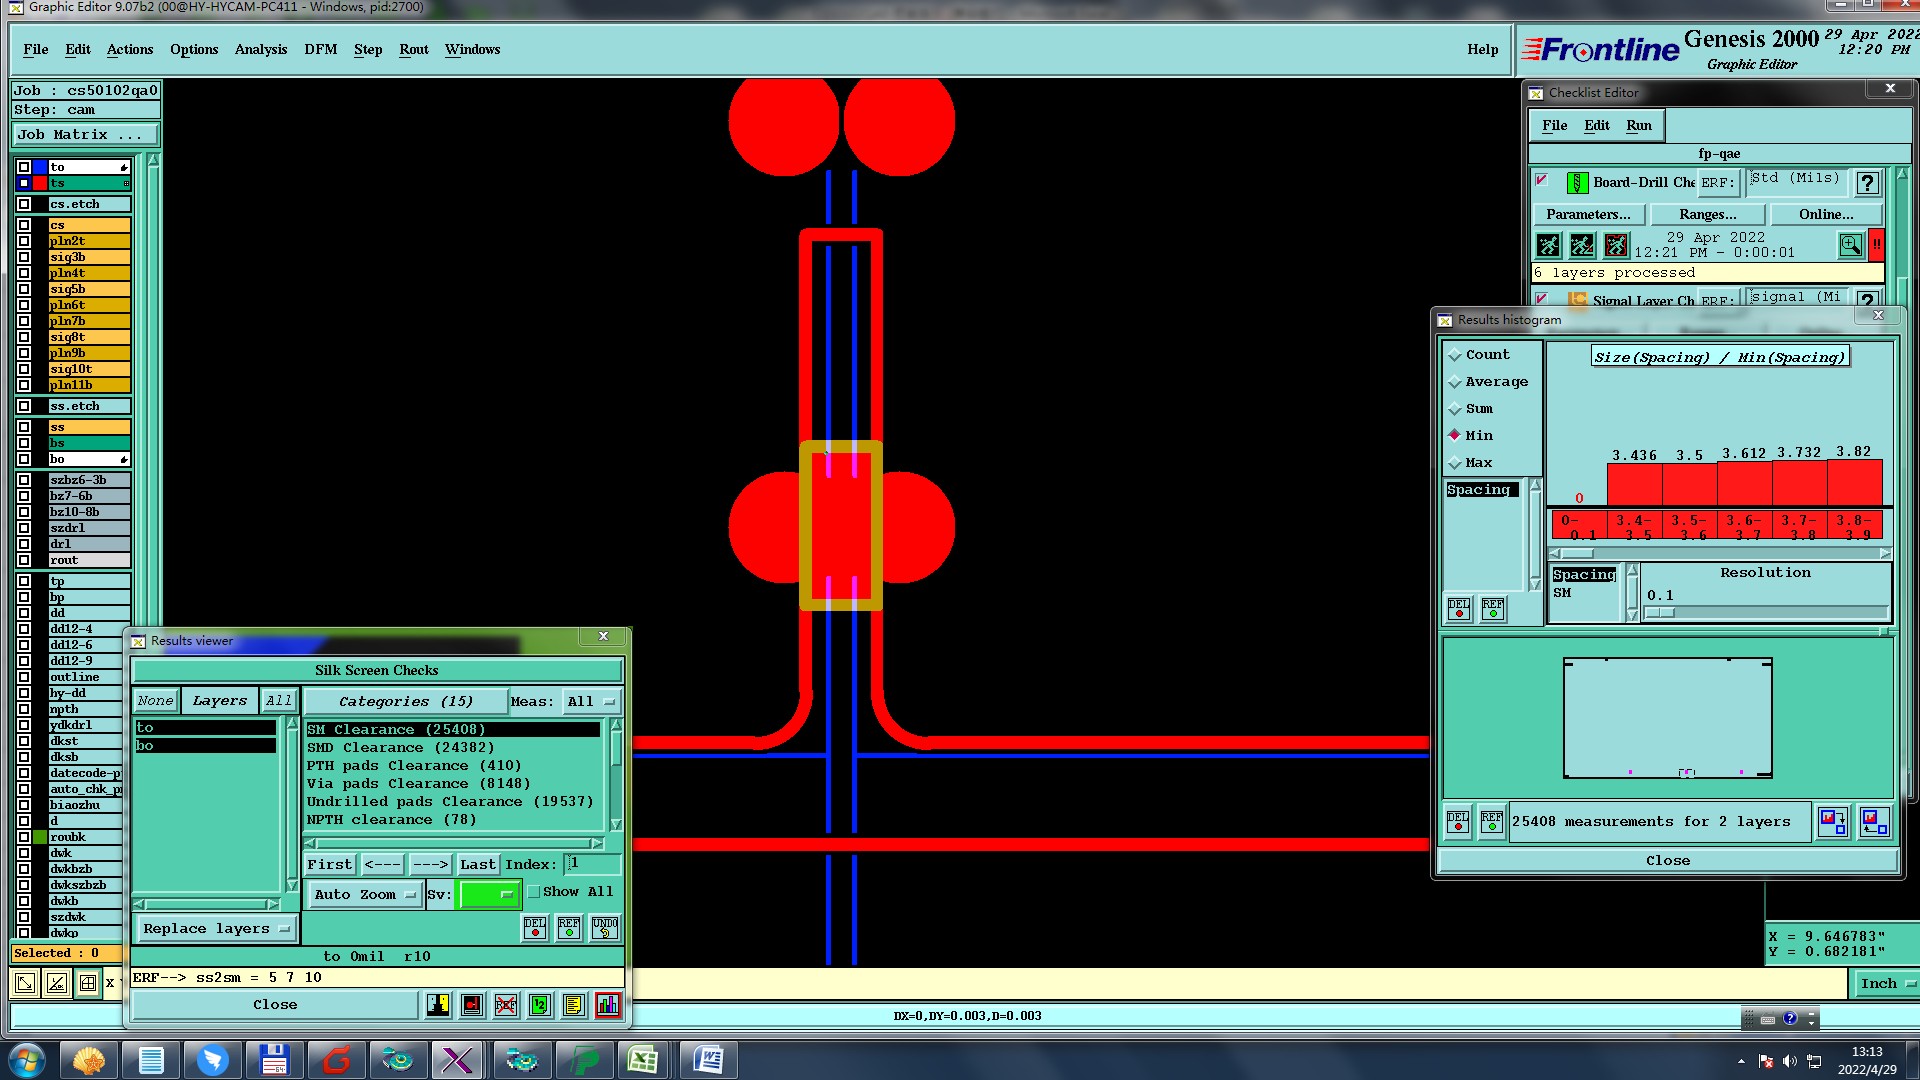Click the Parameters... button

pyautogui.click(x=1587, y=214)
